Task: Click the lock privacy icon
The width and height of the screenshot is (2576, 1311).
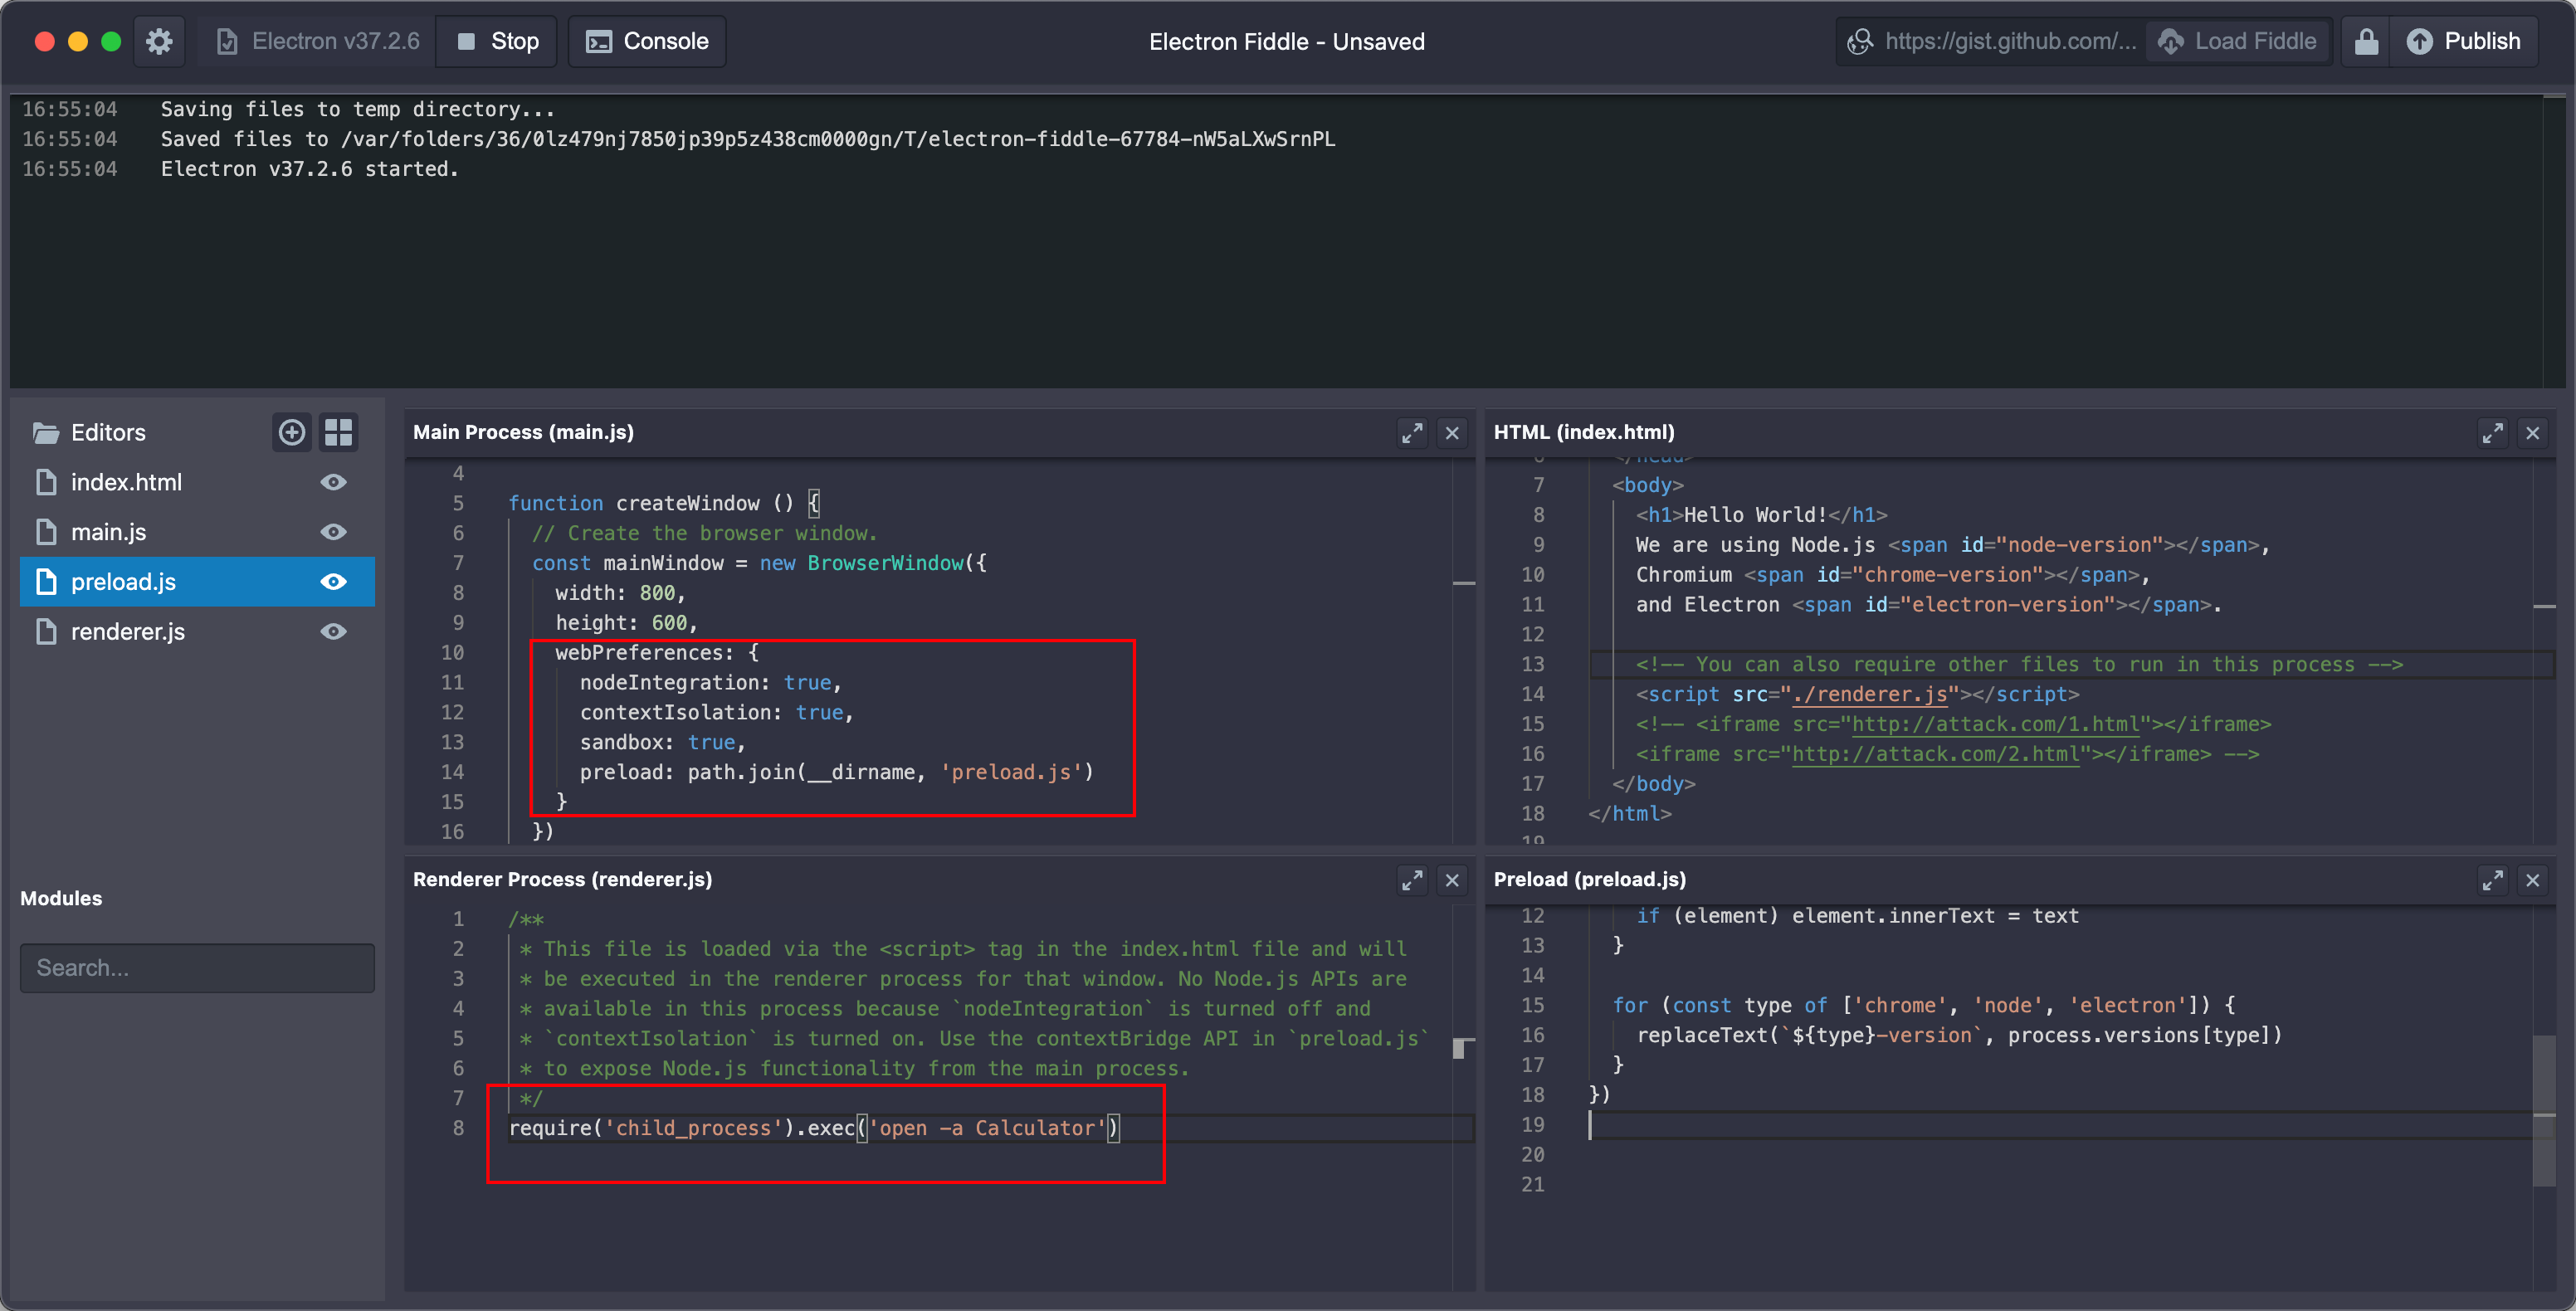Action: click(x=2365, y=41)
